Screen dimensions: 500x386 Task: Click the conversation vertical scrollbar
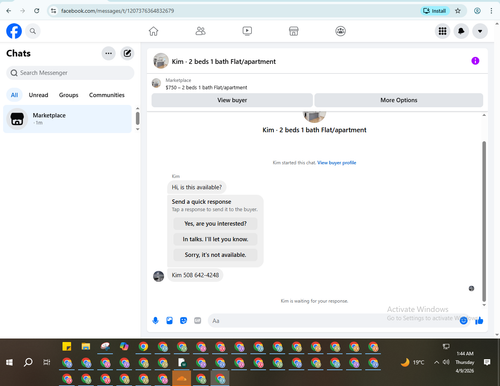pos(484,221)
